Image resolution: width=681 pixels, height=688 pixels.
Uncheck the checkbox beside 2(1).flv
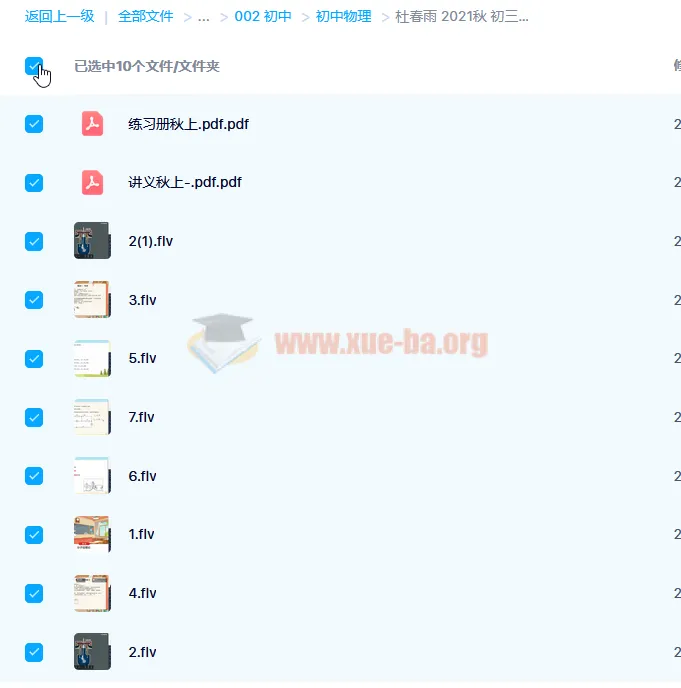coord(34,241)
